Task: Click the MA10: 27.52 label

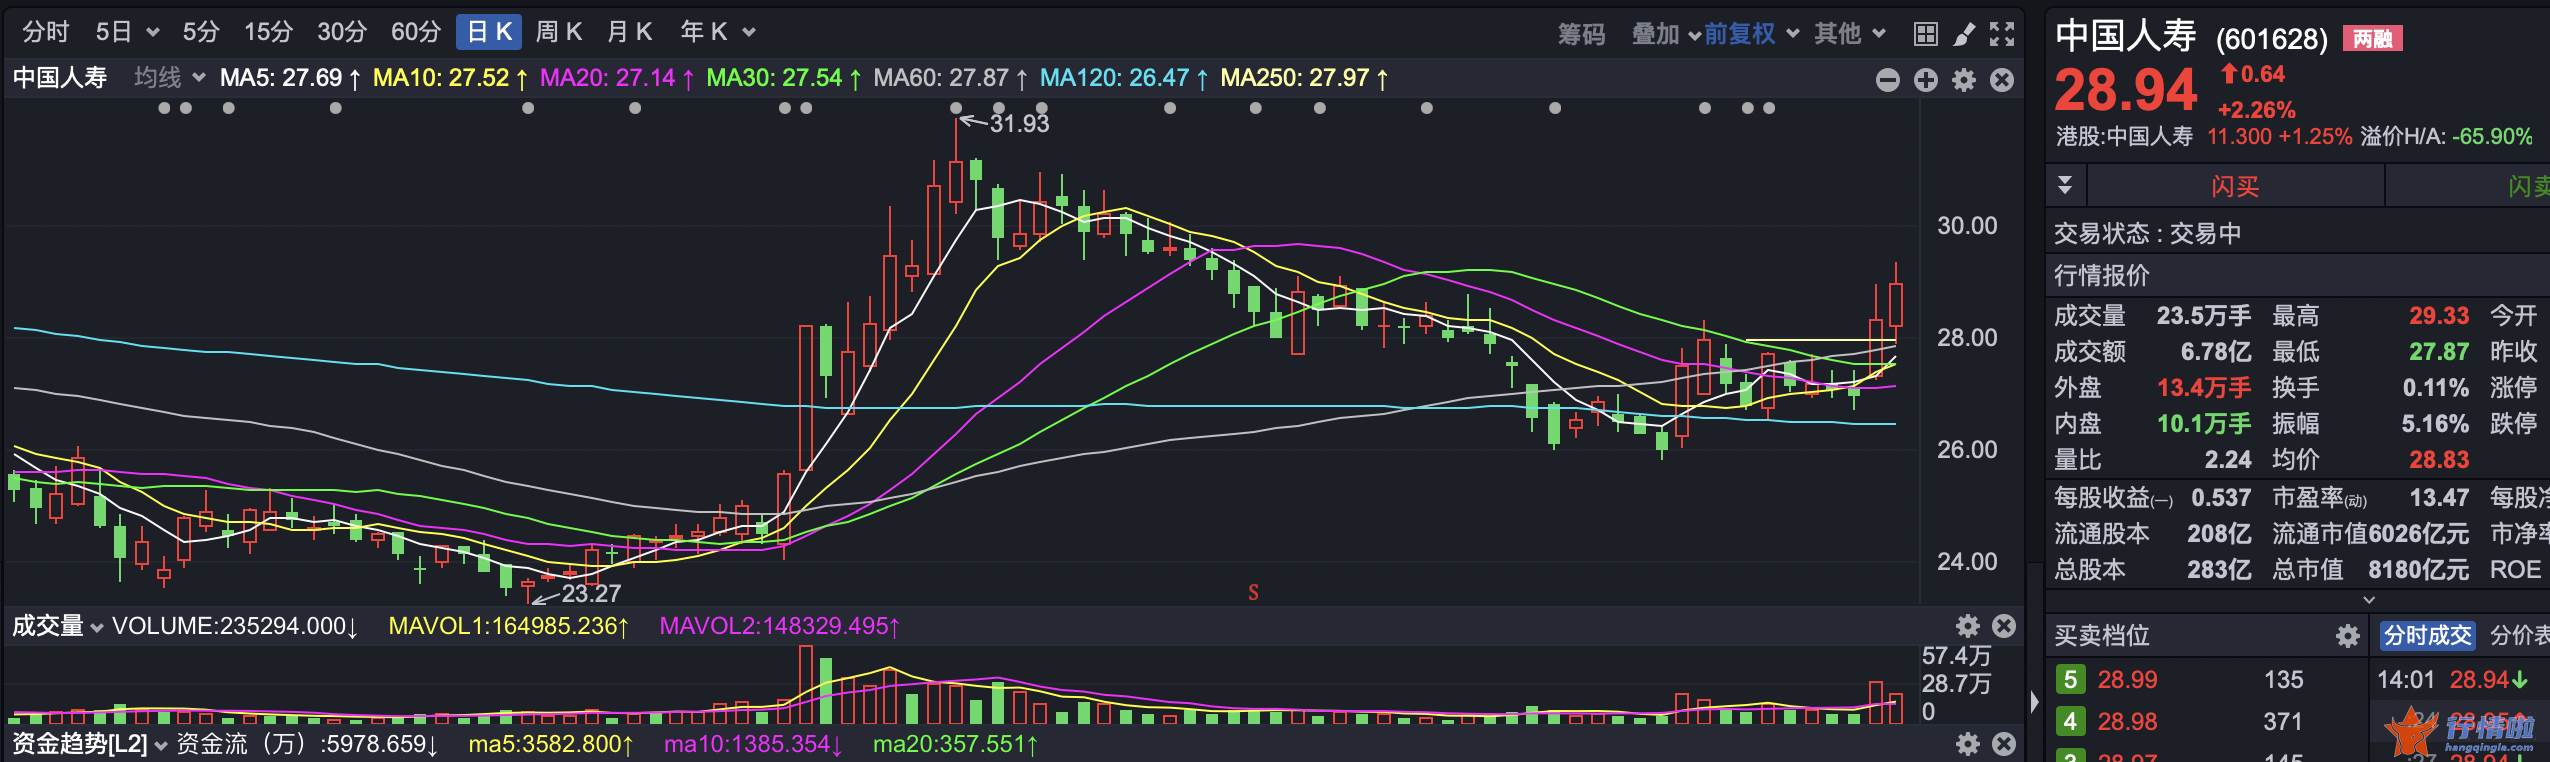Action: pyautogui.click(x=450, y=78)
